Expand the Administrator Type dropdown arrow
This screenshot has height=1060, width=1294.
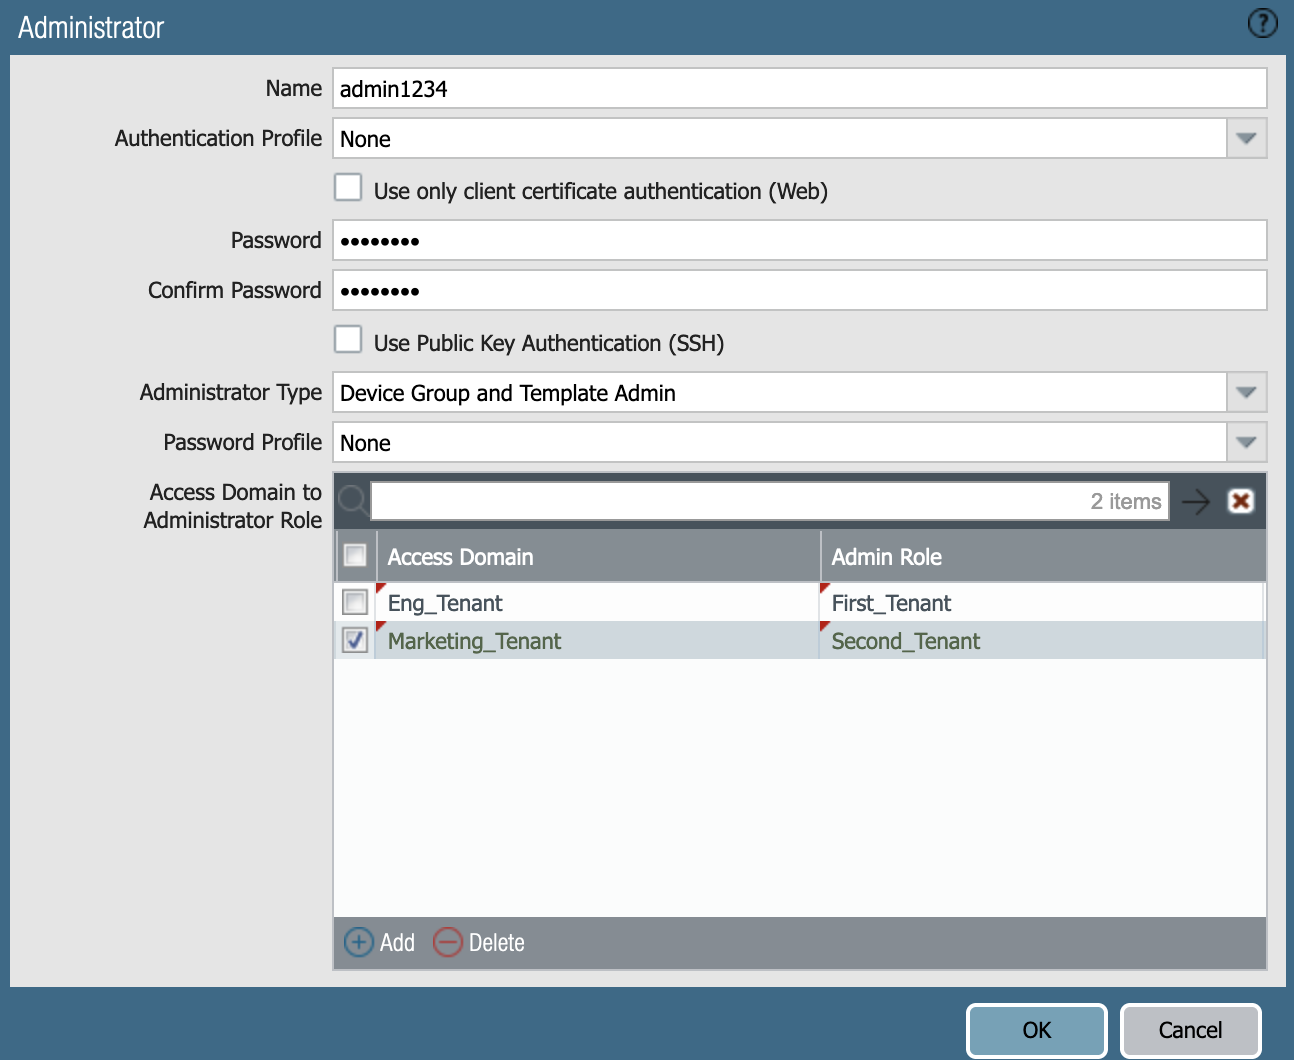[1246, 392]
